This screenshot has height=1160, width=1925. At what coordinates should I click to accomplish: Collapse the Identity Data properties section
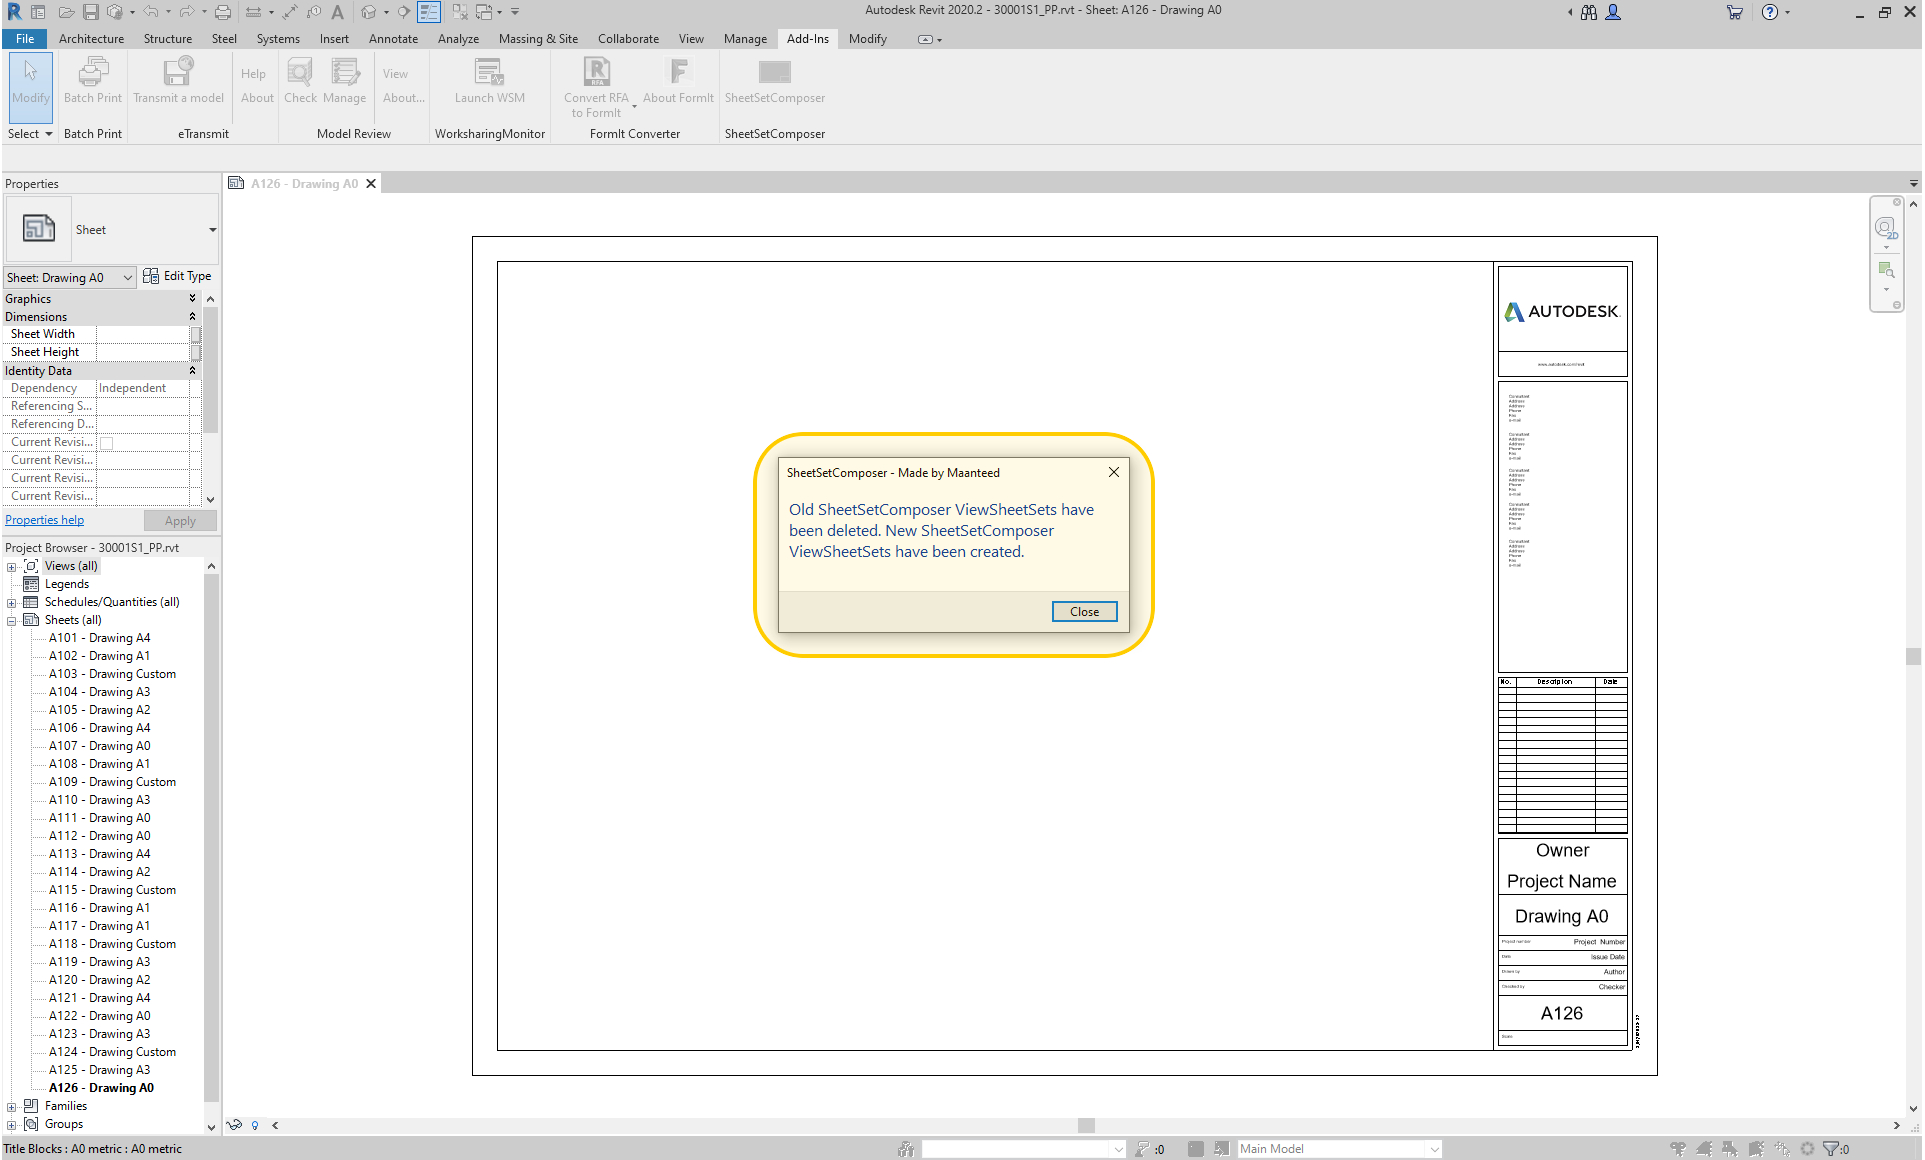tap(192, 371)
